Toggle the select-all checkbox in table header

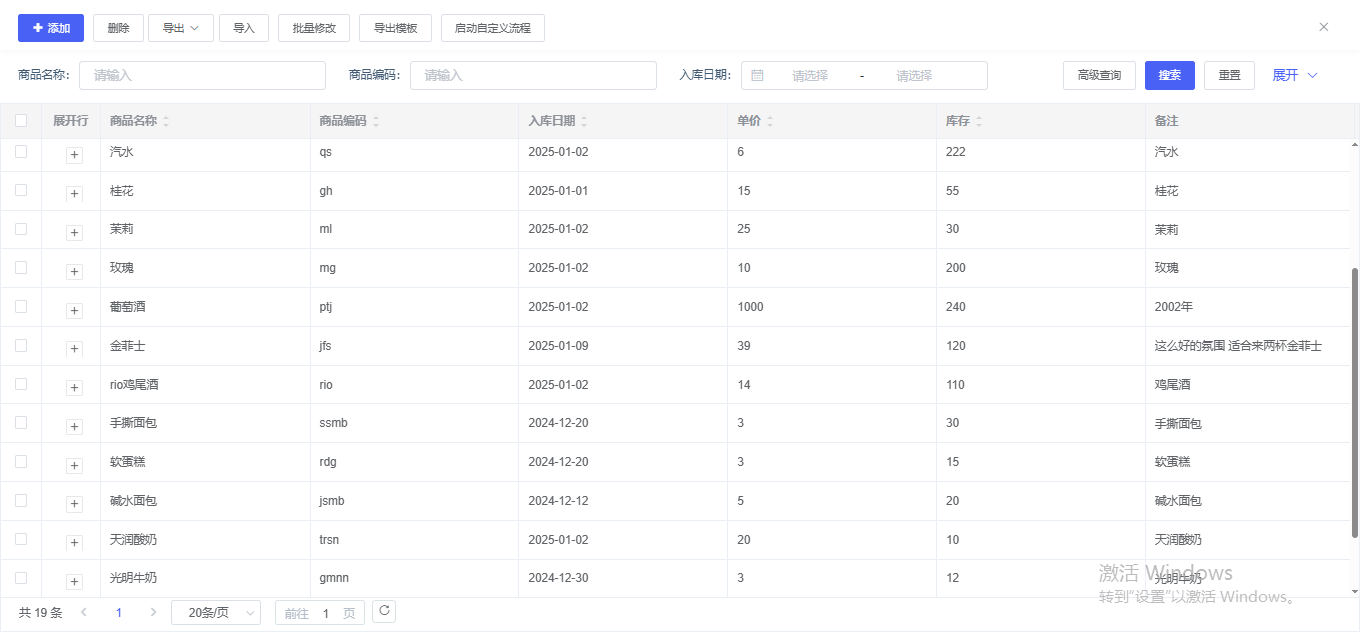pyautogui.click(x=21, y=121)
